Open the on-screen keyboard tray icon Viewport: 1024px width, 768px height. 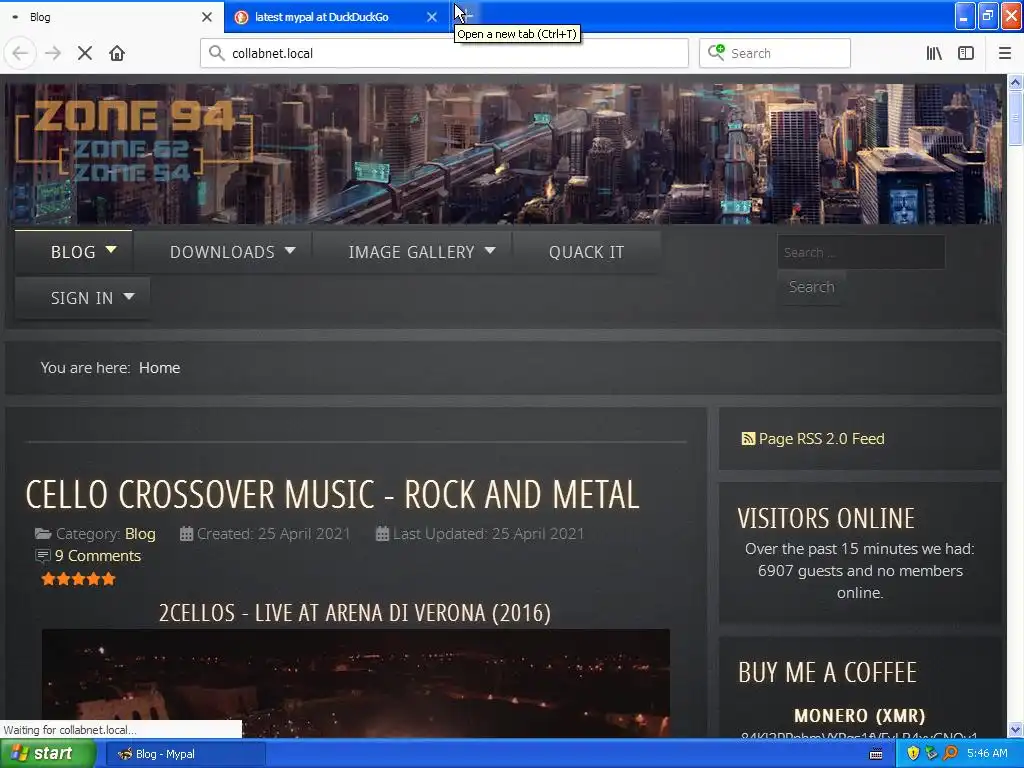tap(876, 754)
